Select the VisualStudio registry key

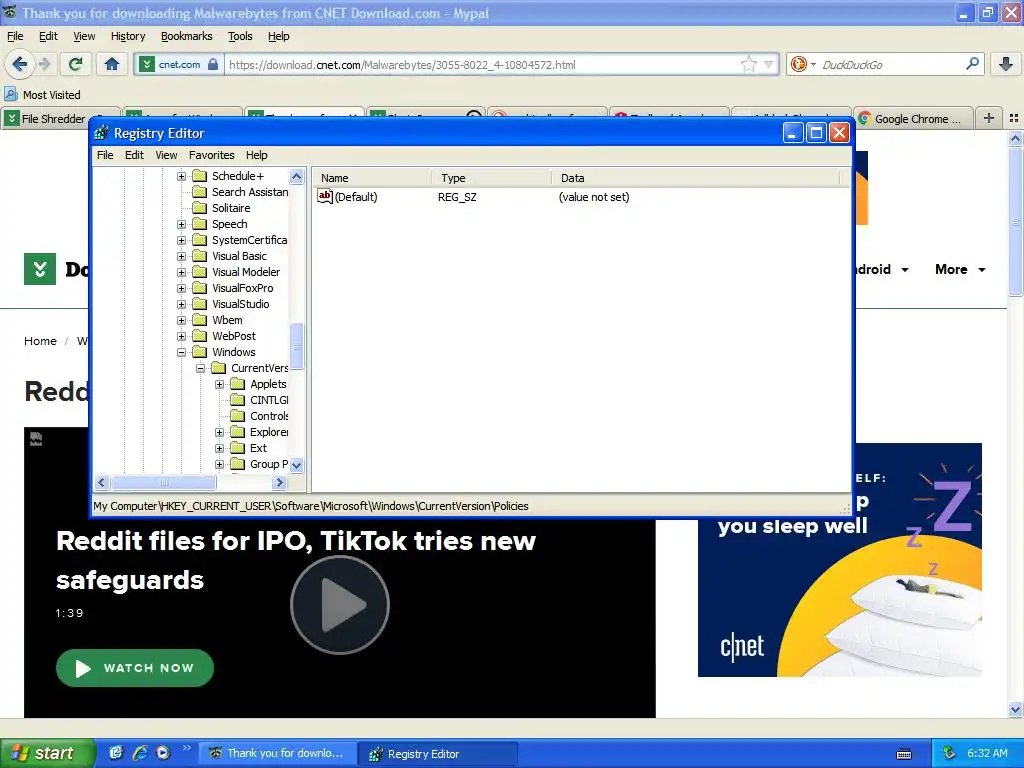[x=231, y=304]
